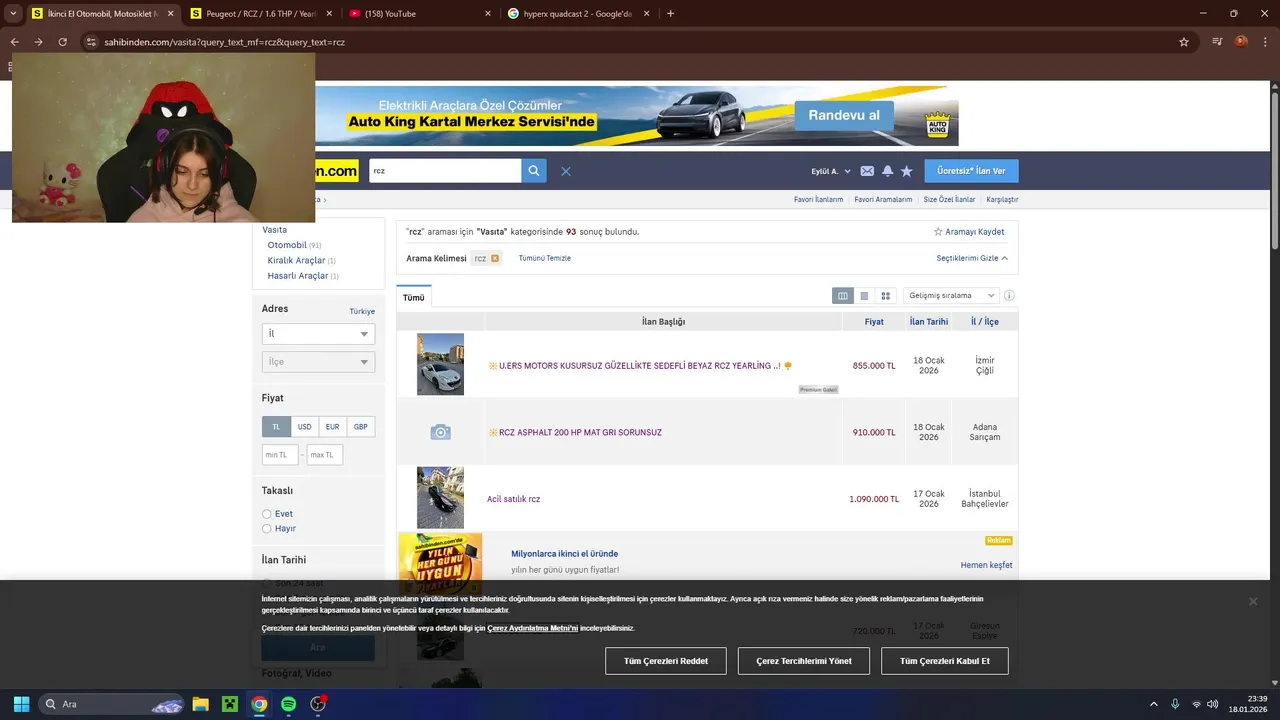The height and width of the screenshot is (720, 1280).
Task: Open Hasarlı Araçlar category
Action: point(298,276)
